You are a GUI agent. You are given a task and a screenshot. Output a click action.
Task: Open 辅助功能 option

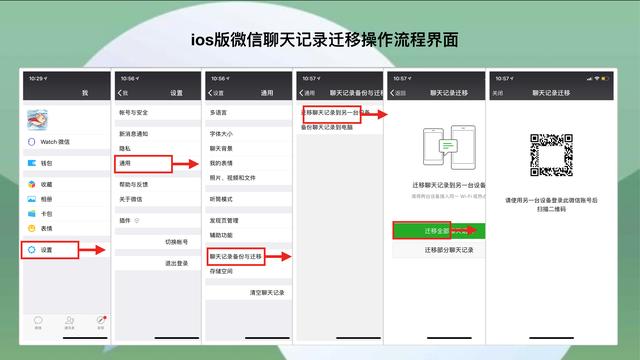click(x=249, y=235)
